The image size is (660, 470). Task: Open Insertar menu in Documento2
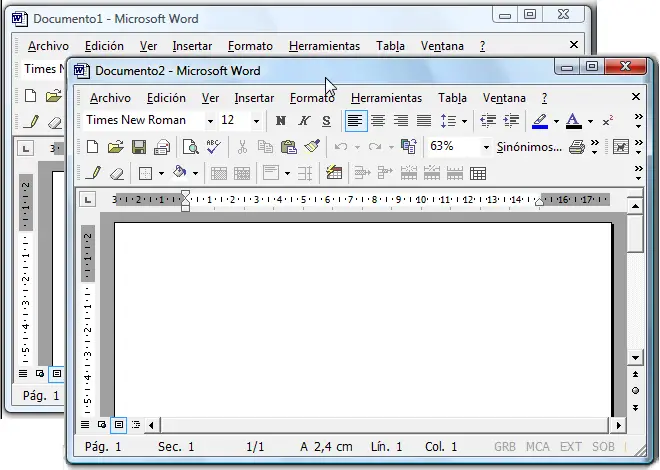(254, 98)
